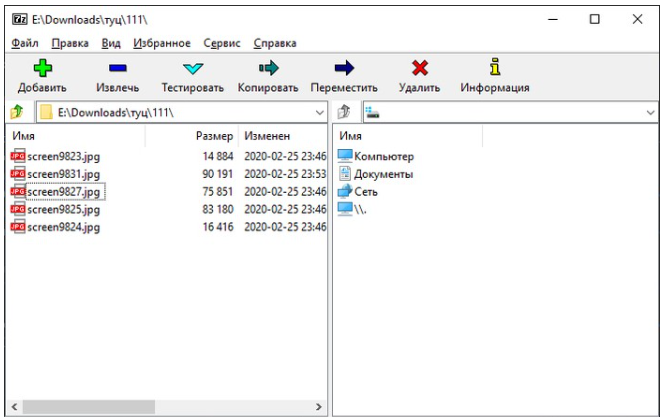Sort files by Изменен column header
This screenshot has height=417, width=661.
click(x=266, y=135)
